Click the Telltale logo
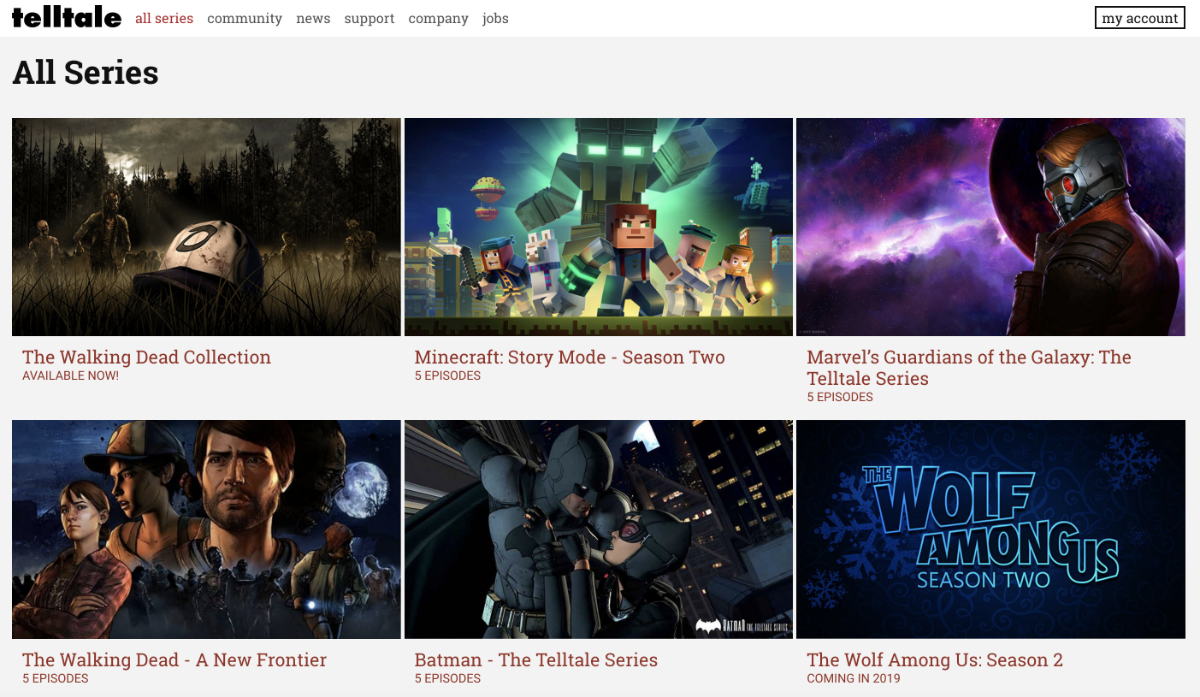The height and width of the screenshot is (697, 1200). coord(67,18)
